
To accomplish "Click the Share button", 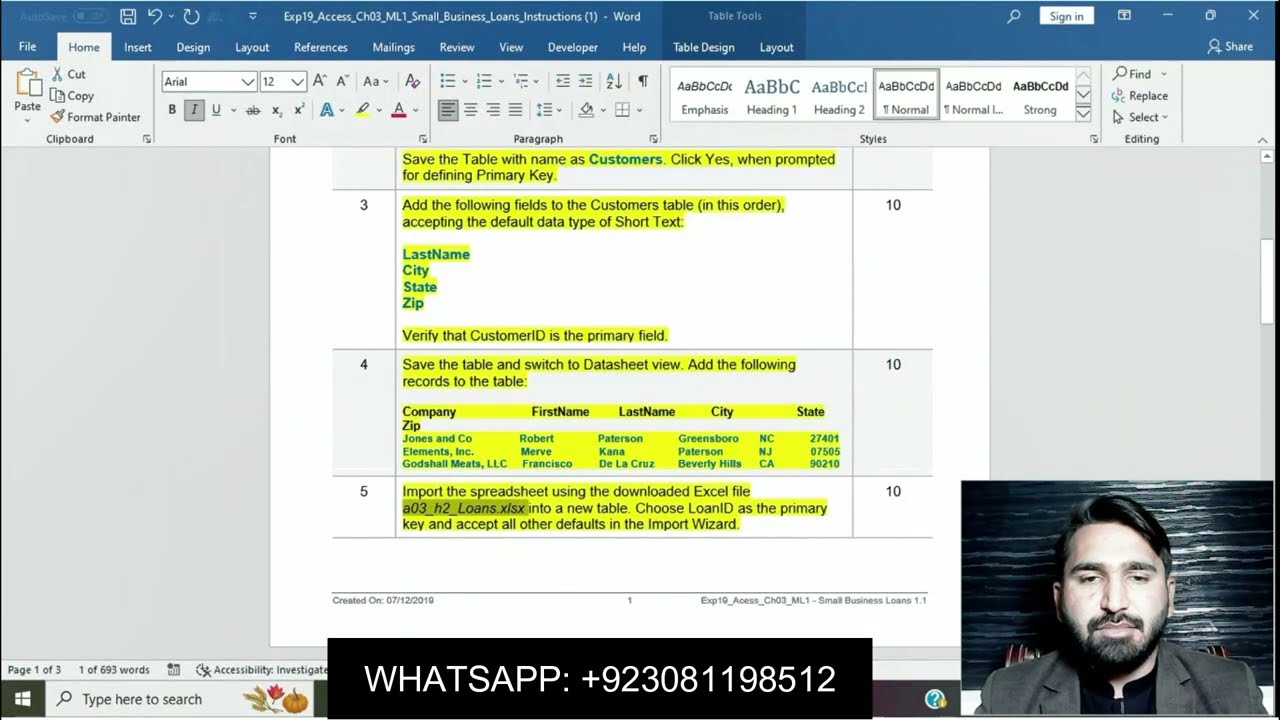I will coord(1230,46).
